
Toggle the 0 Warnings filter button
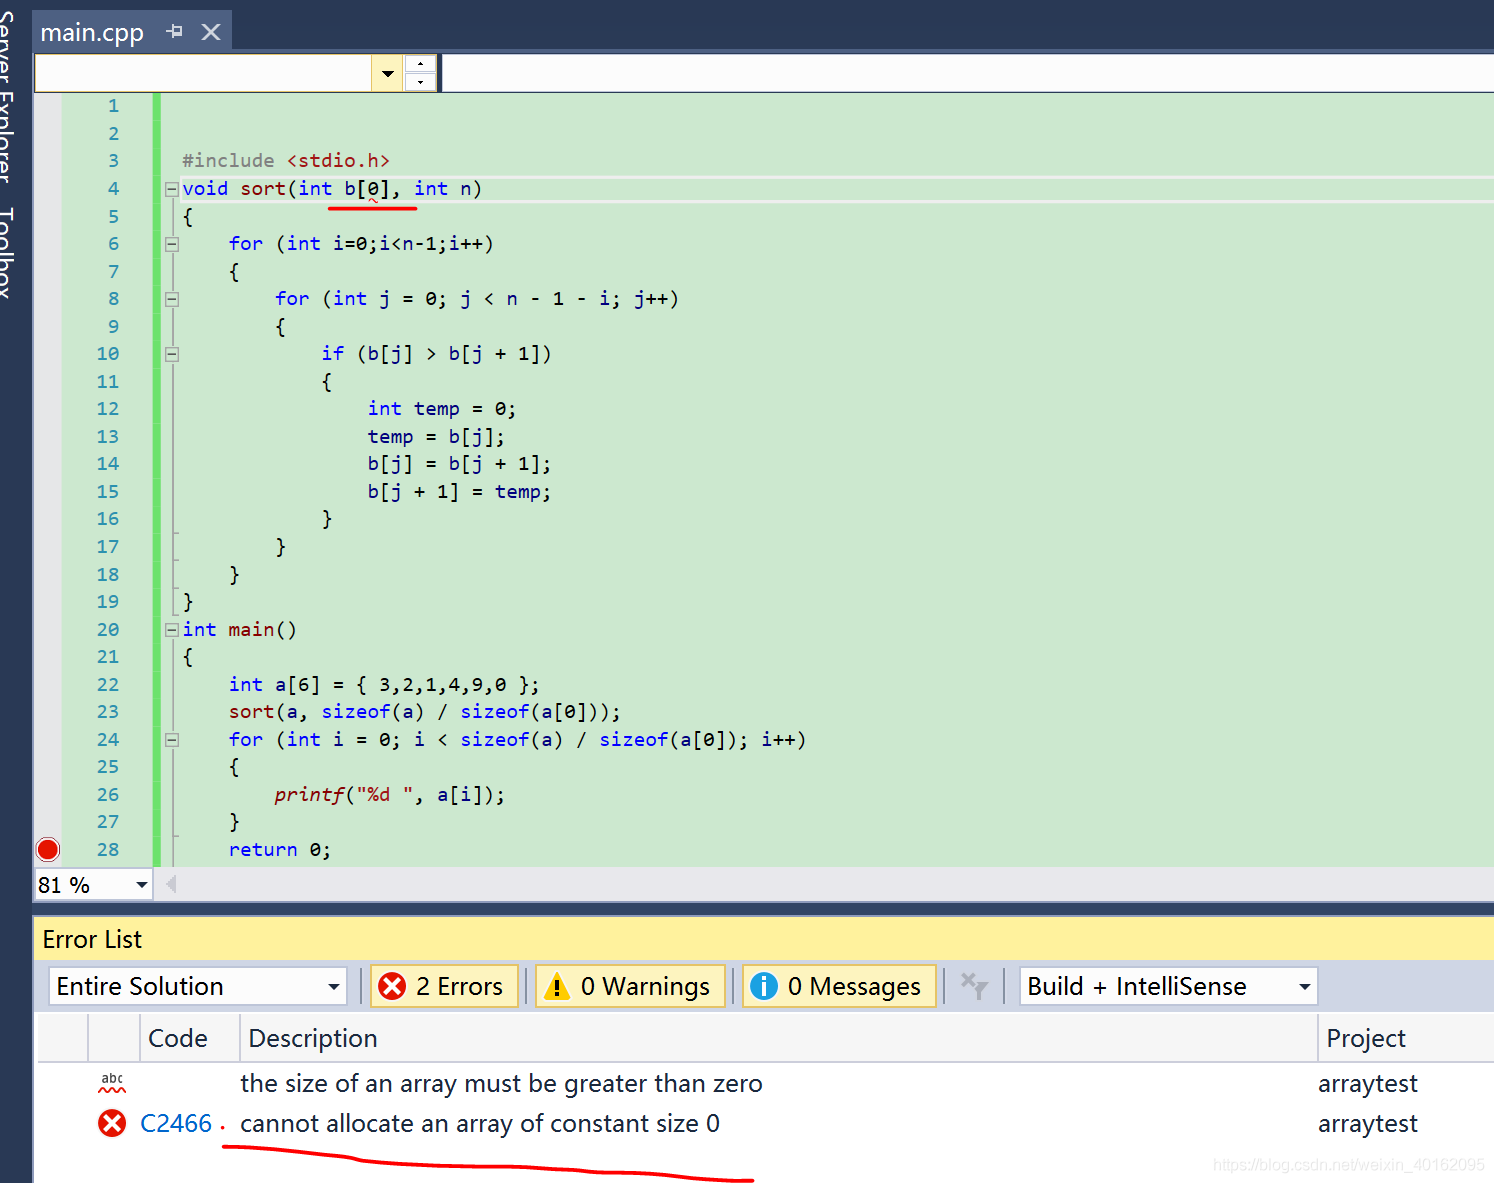point(630,987)
